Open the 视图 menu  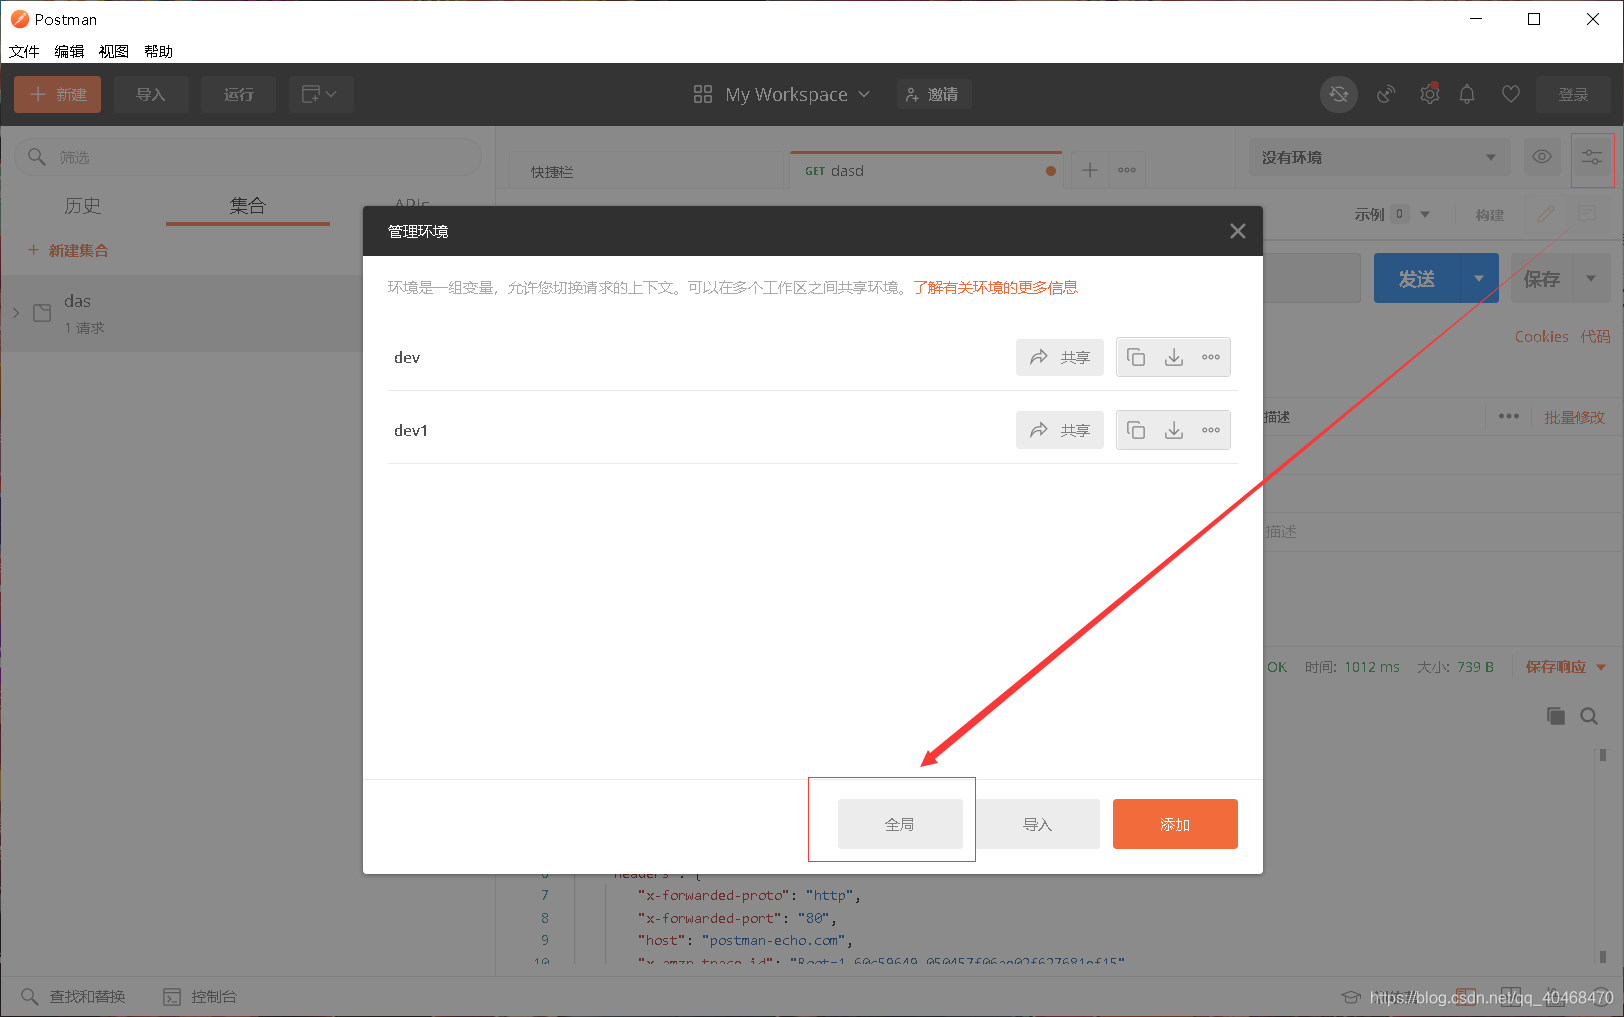click(x=114, y=51)
